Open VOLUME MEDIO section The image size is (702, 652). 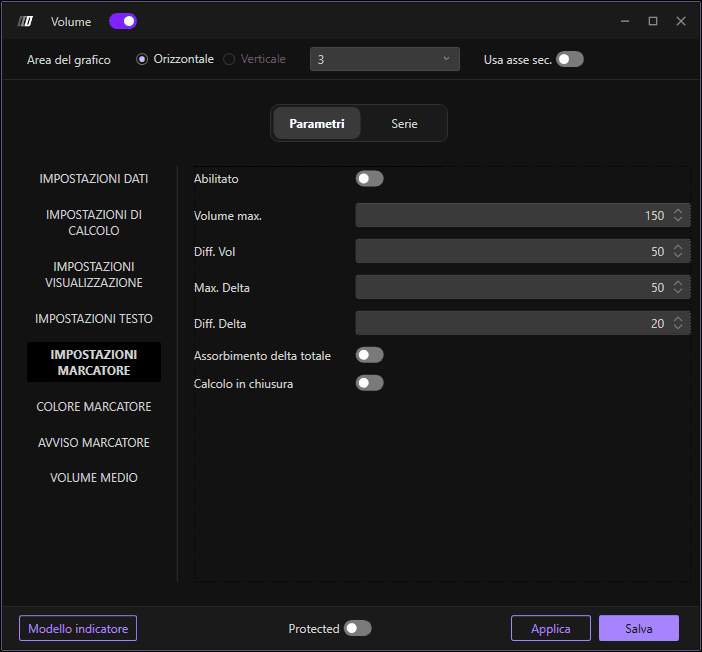tap(94, 478)
